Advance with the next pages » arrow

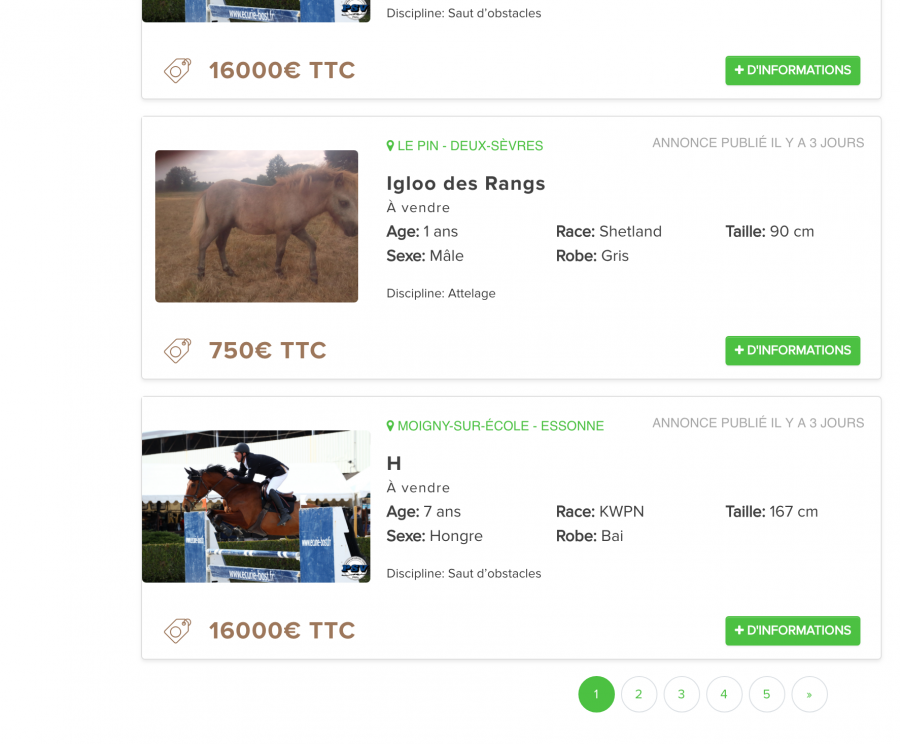pos(809,695)
